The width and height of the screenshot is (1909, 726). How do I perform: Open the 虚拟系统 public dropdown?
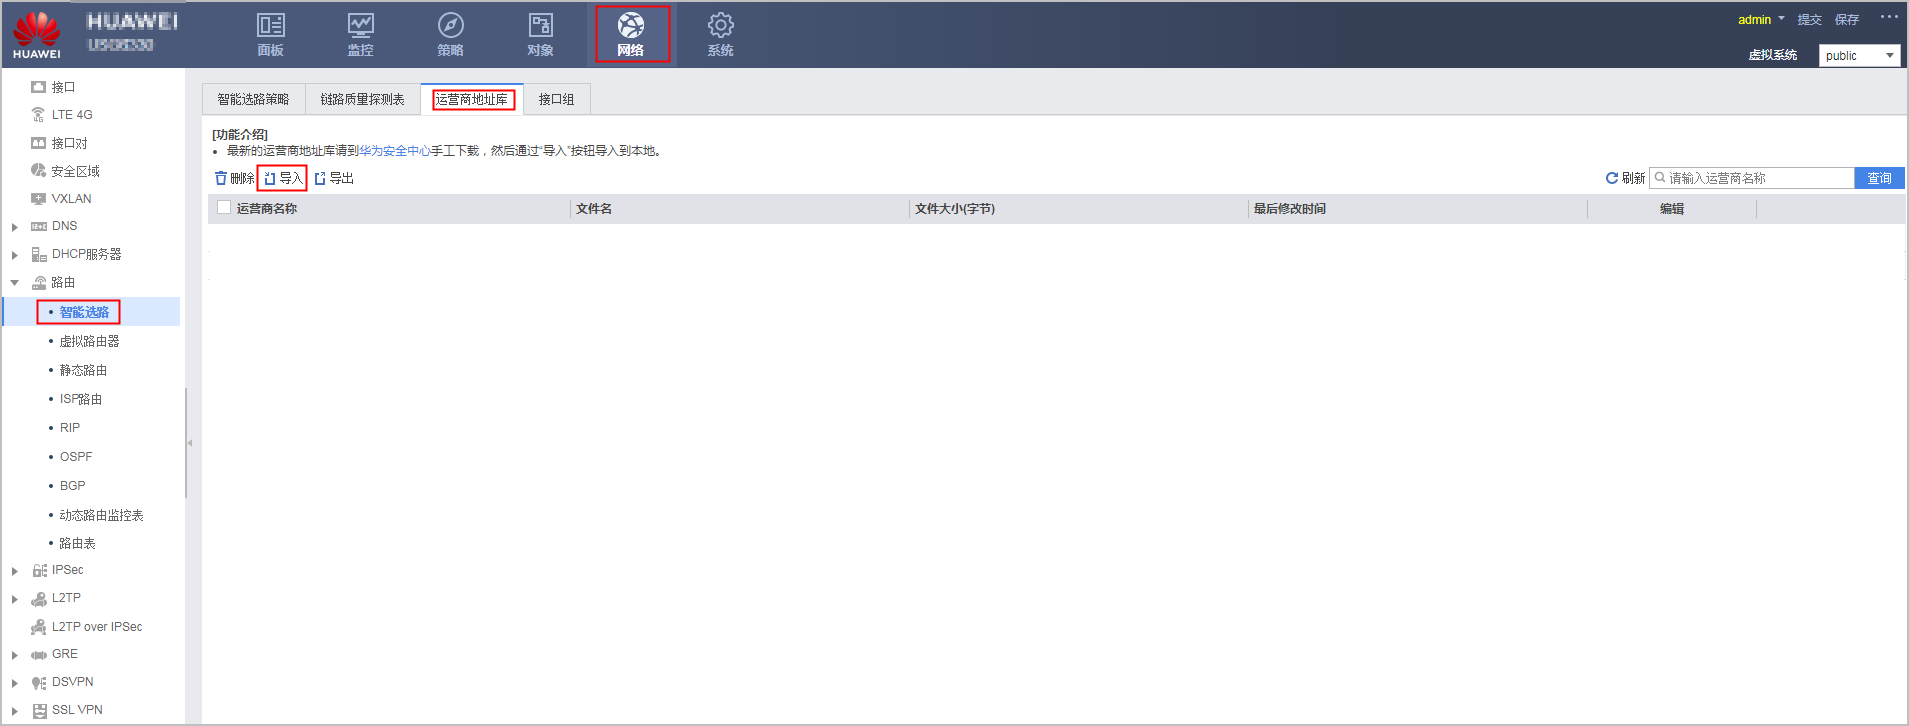click(x=1859, y=56)
